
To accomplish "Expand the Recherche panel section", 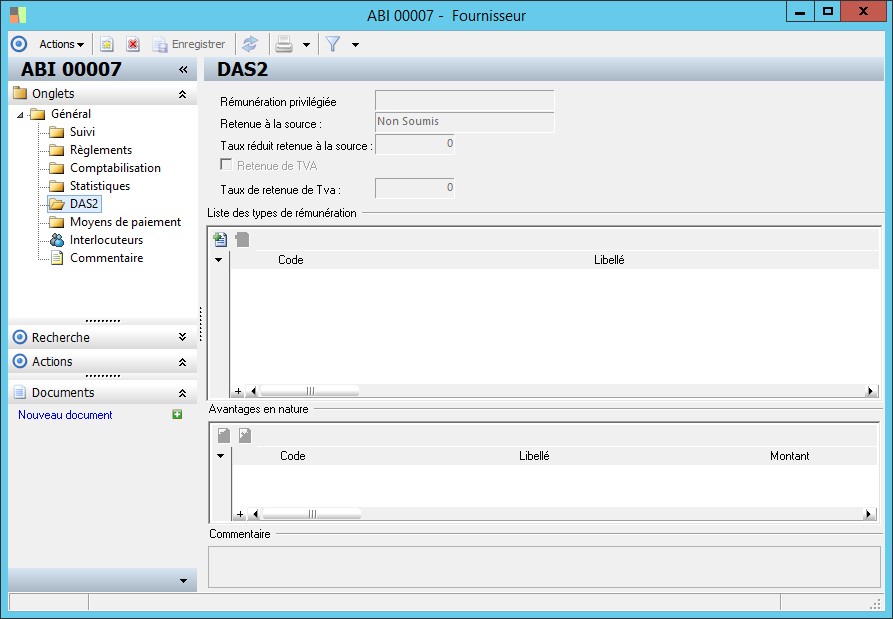I will tap(181, 338).
